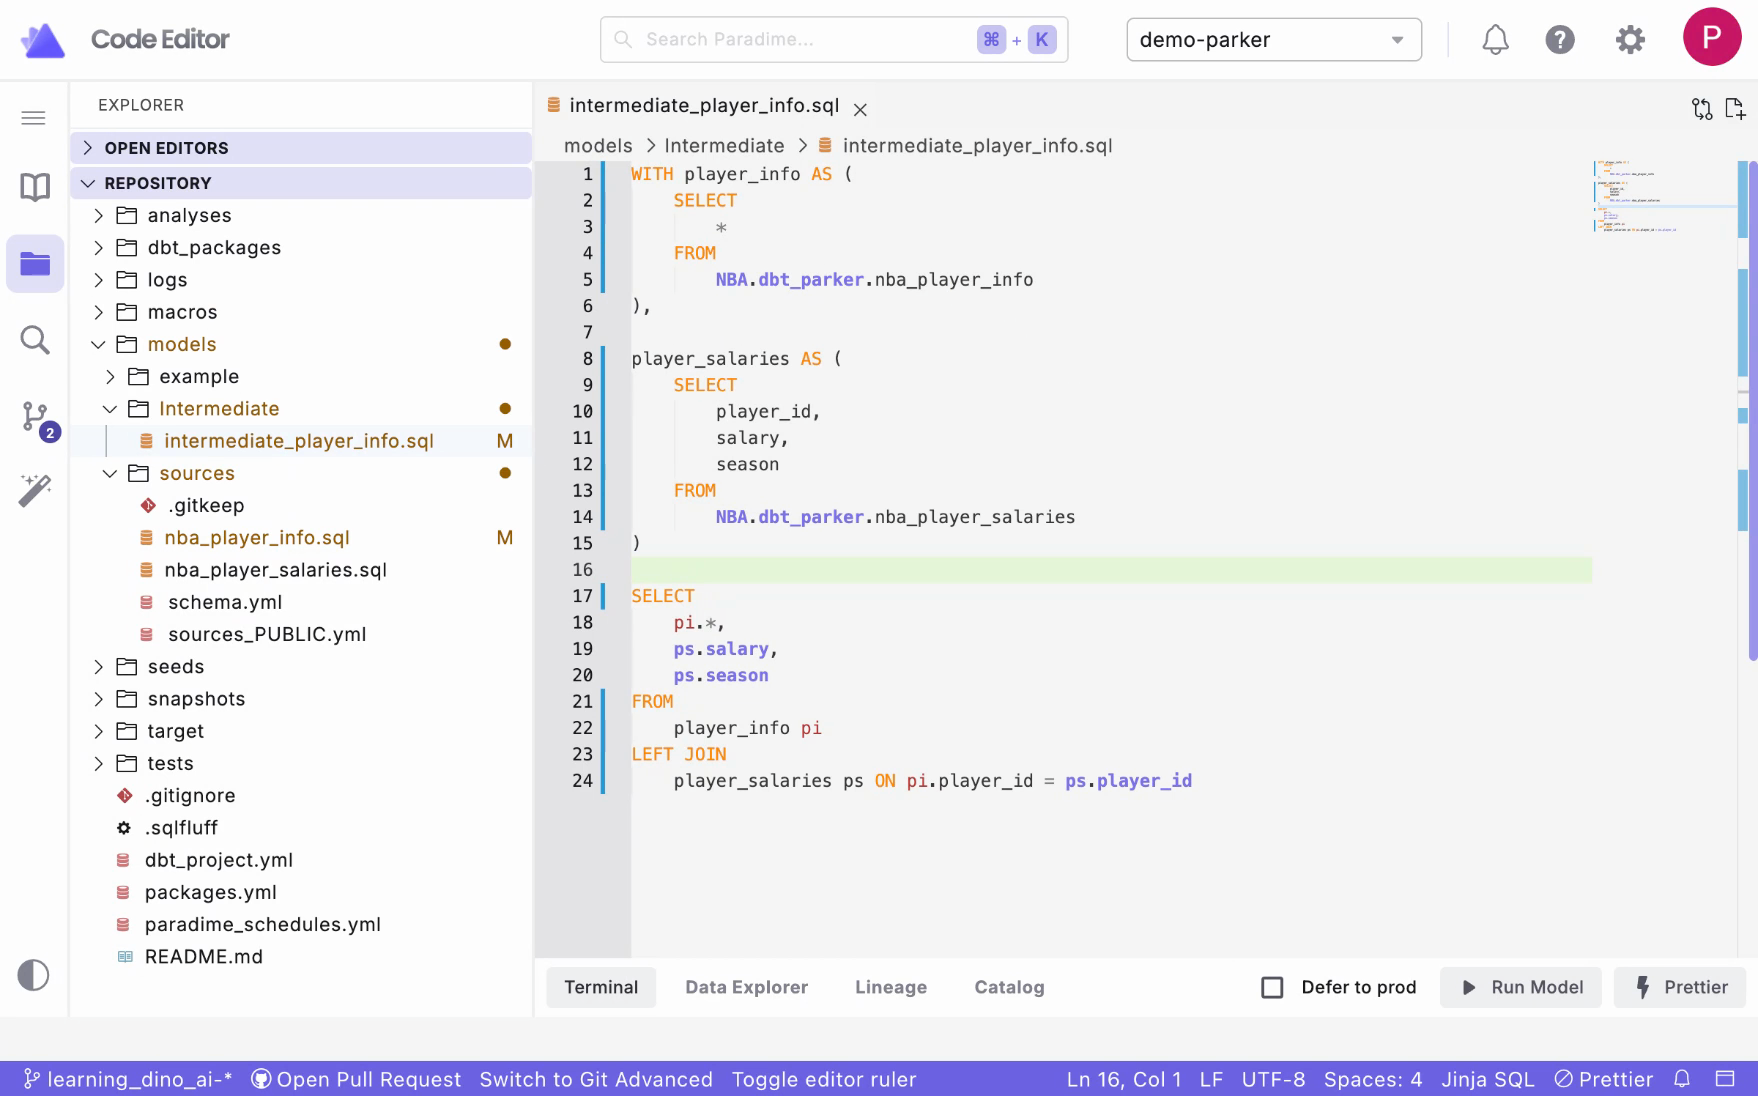The height and width of the screenshot is (1096, 1758).
Task: Open packages.yml file
Action: [301, 892]
